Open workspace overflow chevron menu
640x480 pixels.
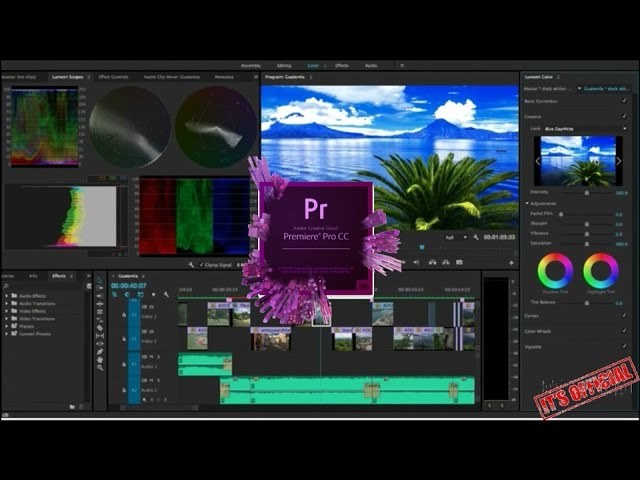click(402, 65)
